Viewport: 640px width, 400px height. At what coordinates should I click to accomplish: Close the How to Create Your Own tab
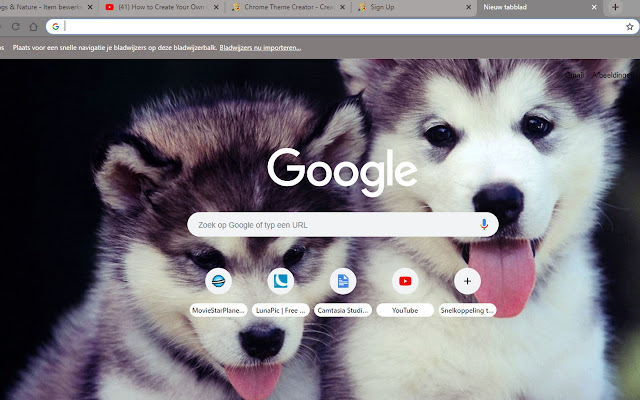[216, 7]
